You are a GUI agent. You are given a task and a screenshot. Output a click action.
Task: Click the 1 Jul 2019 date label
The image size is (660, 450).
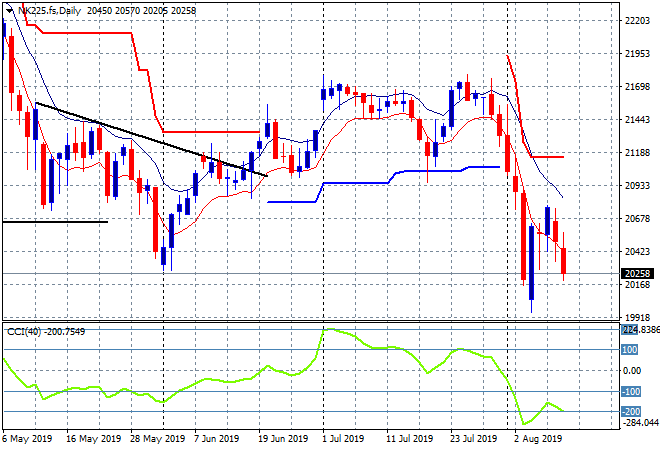pyautogui.click(x=342, y=439)
